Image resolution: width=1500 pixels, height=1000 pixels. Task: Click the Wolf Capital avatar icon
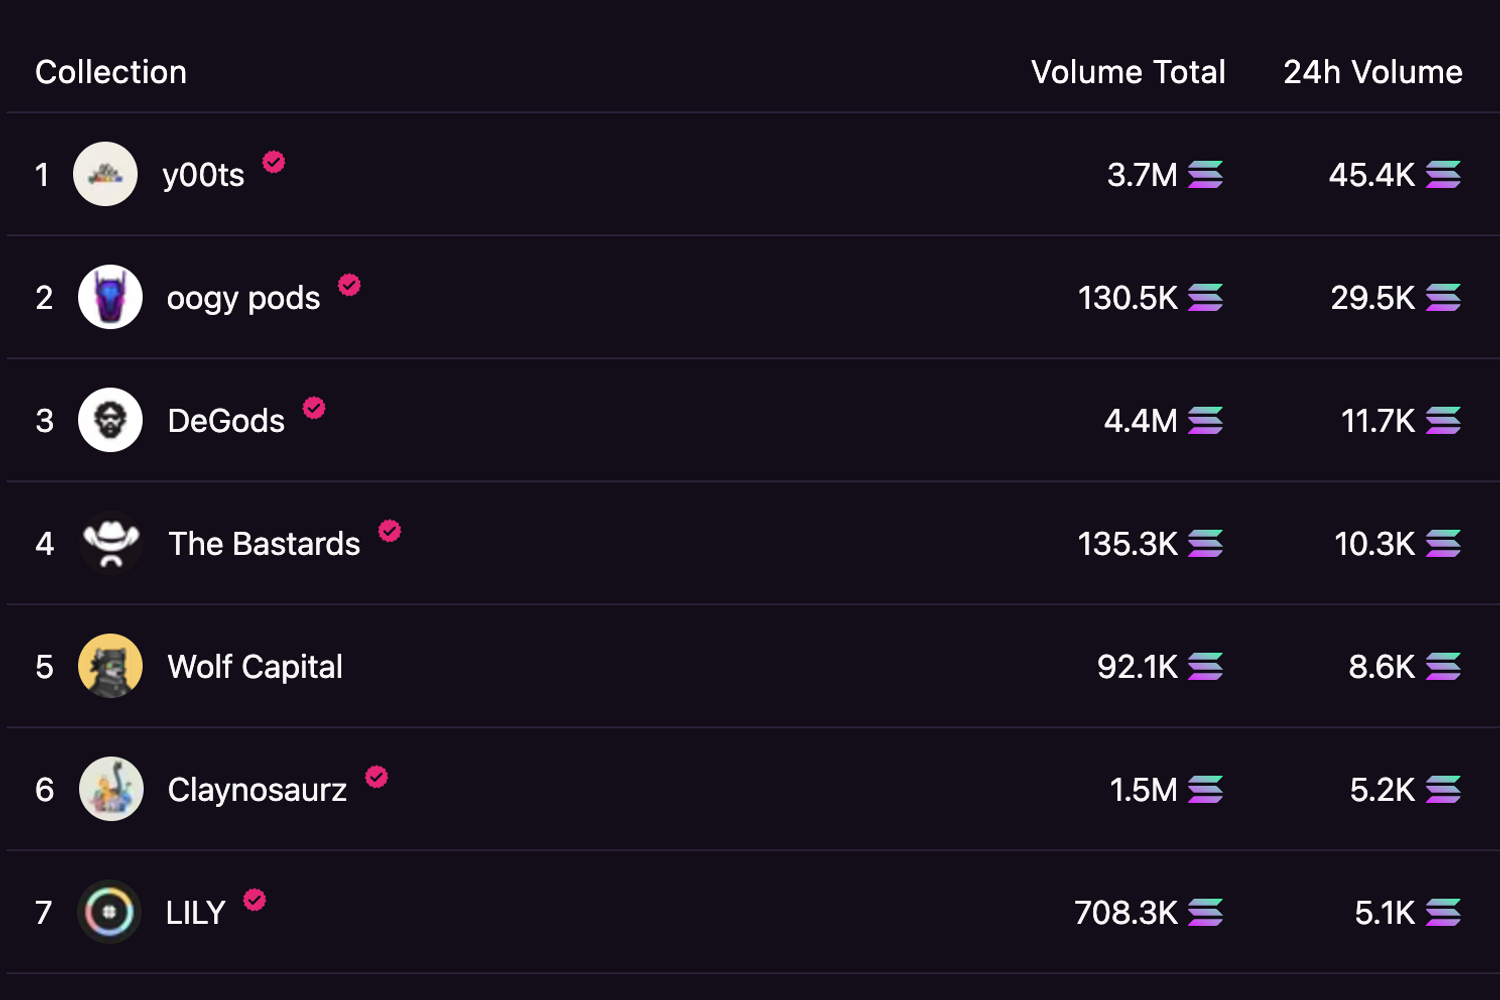[x=110, y=666]
